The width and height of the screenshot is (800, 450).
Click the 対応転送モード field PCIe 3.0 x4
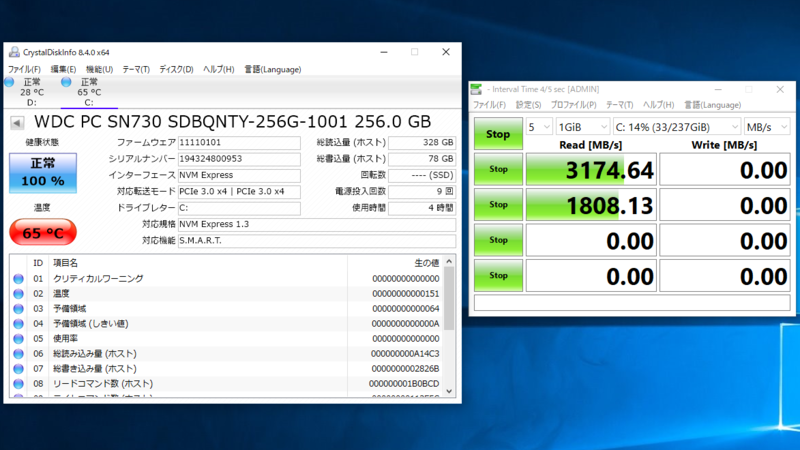click(x=239, y=191)
